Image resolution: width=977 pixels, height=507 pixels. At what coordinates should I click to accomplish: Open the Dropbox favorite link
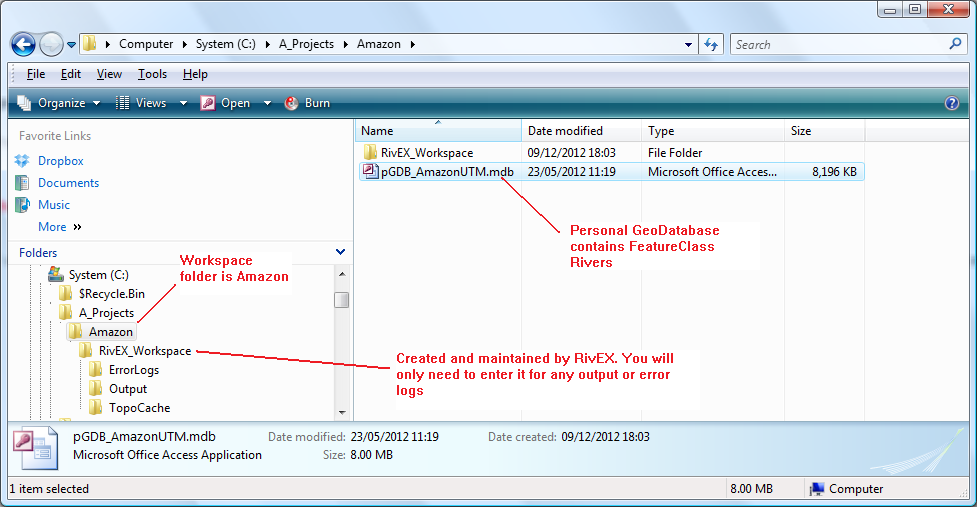(x=60, y=161)
